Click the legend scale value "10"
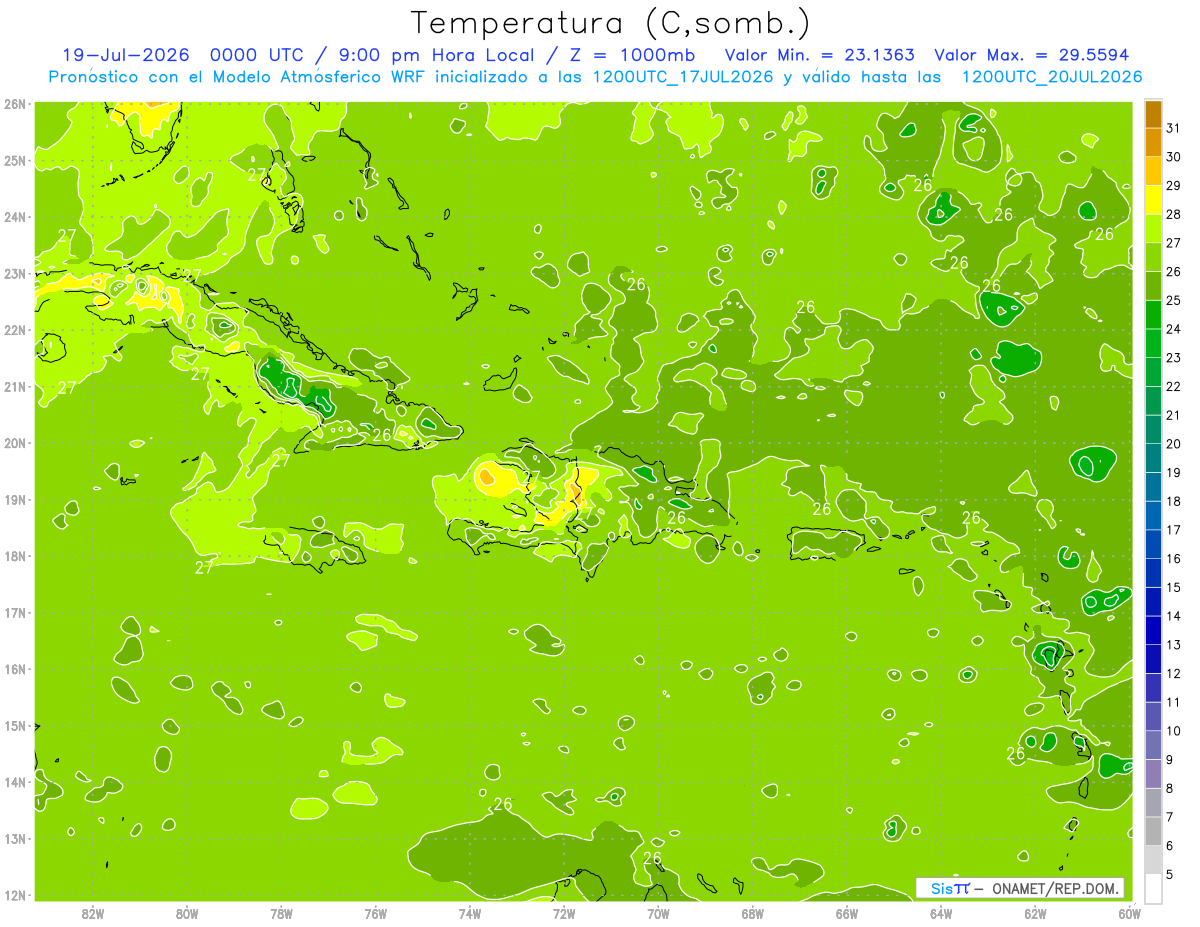 [1173, 731]
